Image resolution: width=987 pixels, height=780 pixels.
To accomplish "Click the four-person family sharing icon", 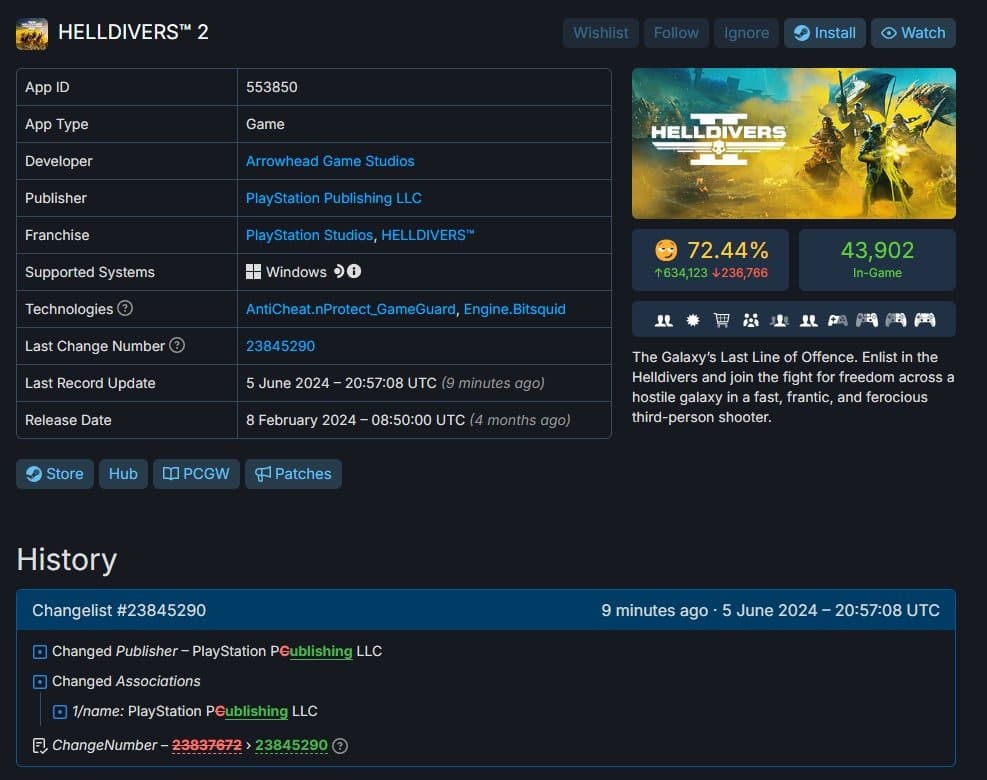I will tap(750, 320).
